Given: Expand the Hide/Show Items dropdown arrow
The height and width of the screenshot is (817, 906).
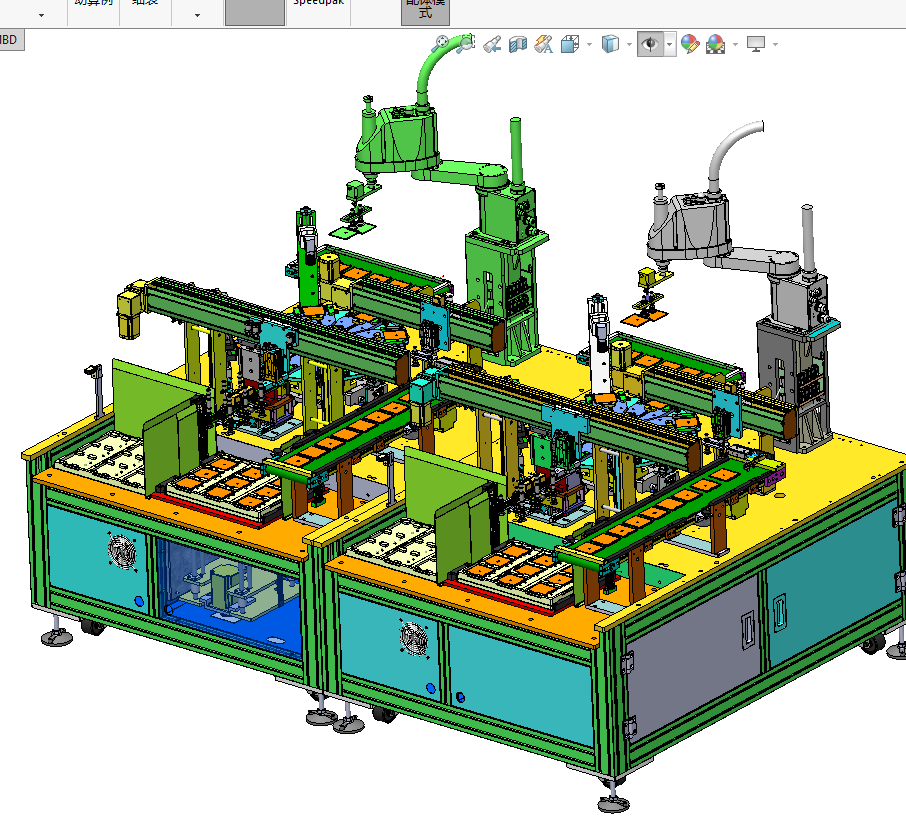Looking at the screenshot, I should [x=670, y=44].
